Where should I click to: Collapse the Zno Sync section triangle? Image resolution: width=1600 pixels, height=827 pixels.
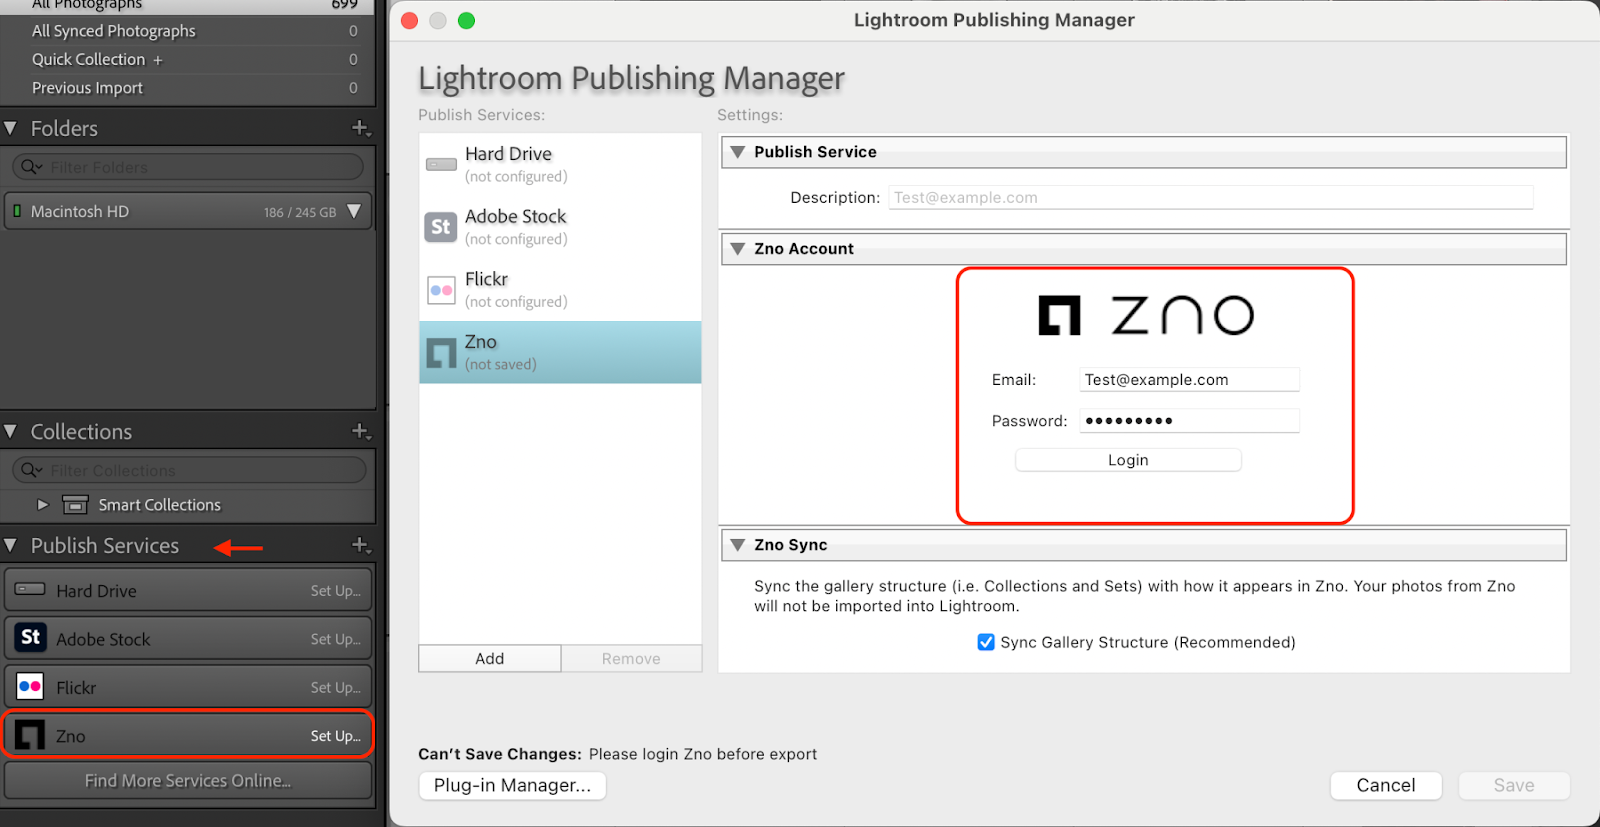(x=738, y=545)
